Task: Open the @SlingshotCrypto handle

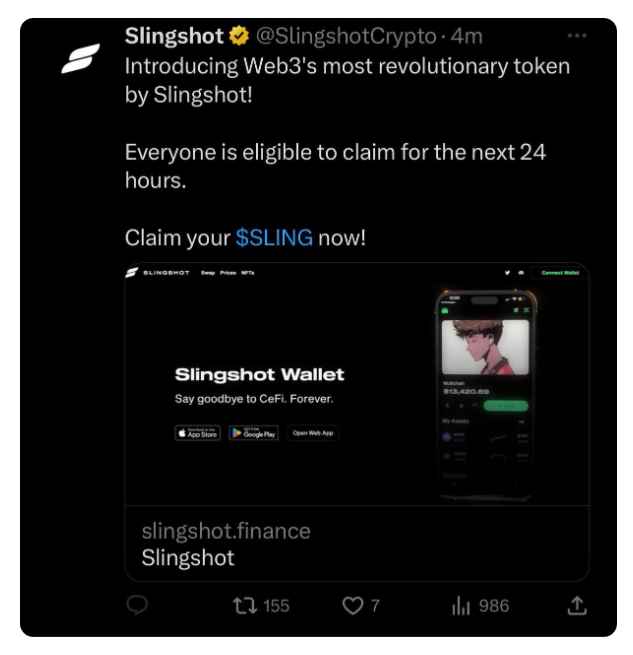Action: (346, 36)
